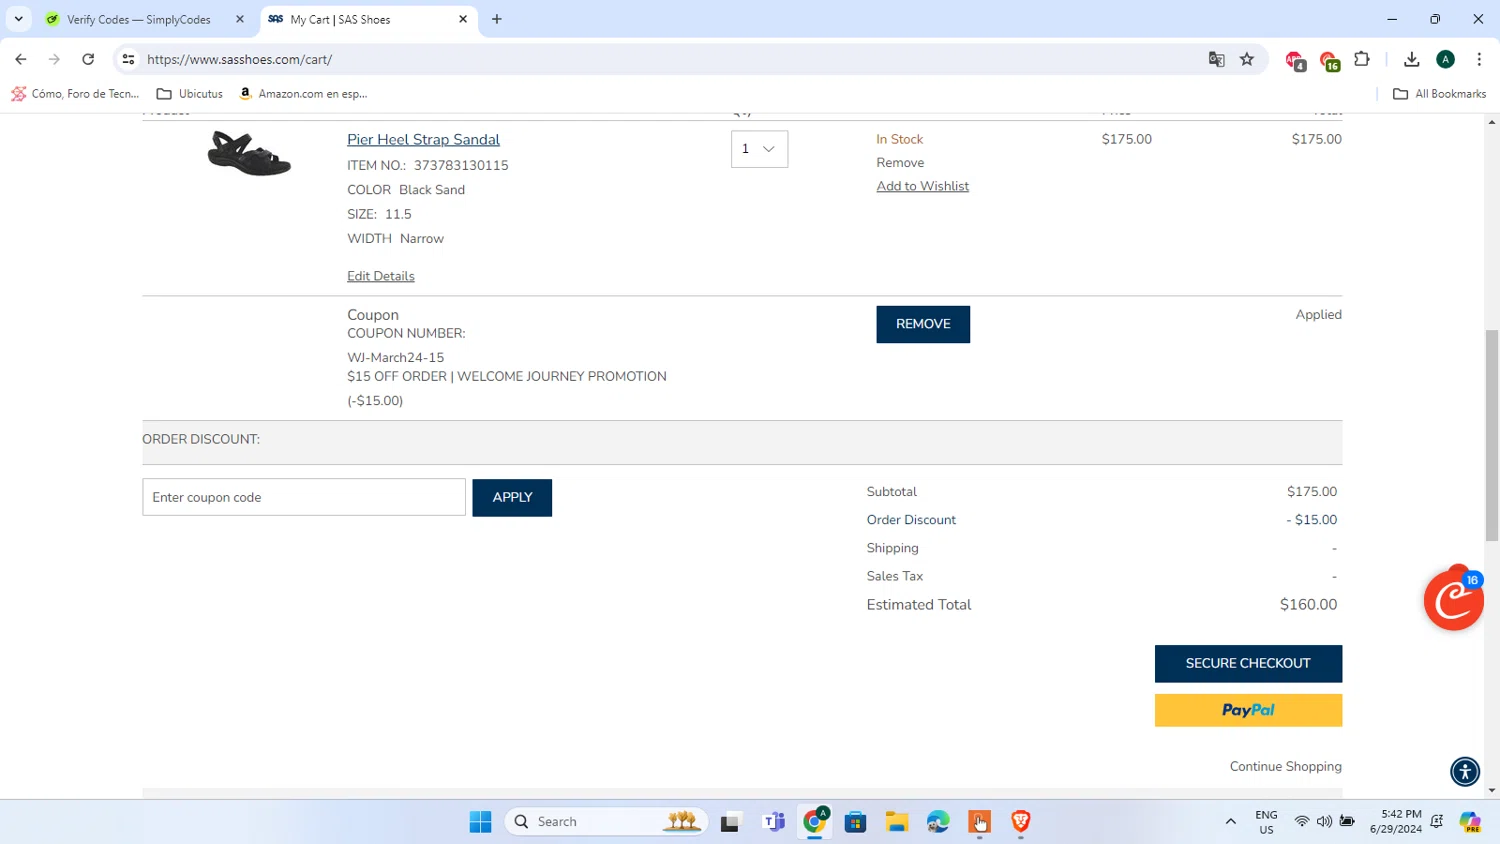Viewport: 1500px width, 844px height.
Task: Open the quantity dropdown for sandal
Action: [x=759, y=149]
